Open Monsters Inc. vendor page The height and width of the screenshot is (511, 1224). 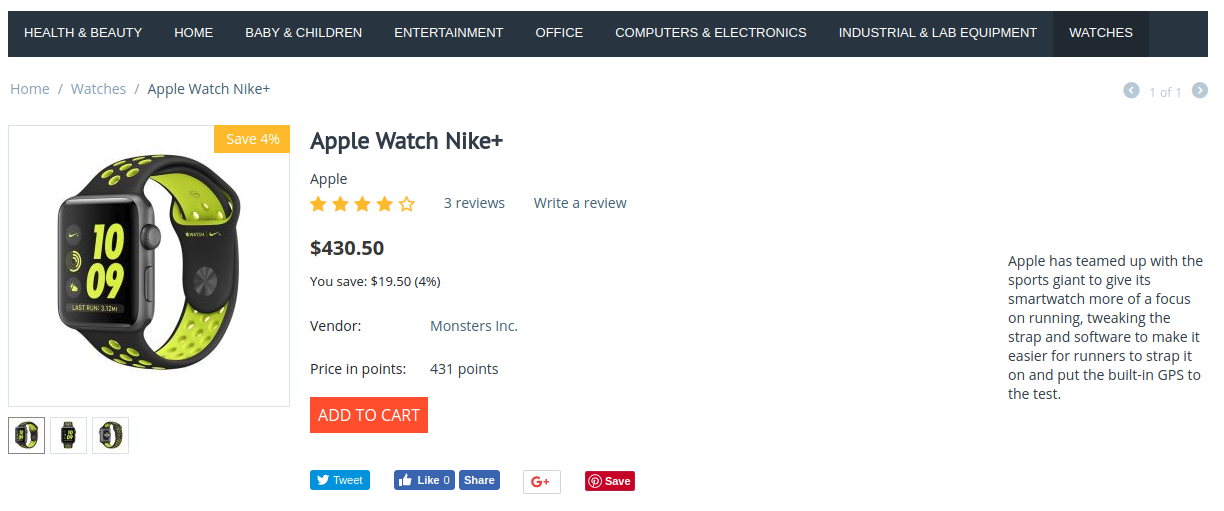click(x=474, y=326)
